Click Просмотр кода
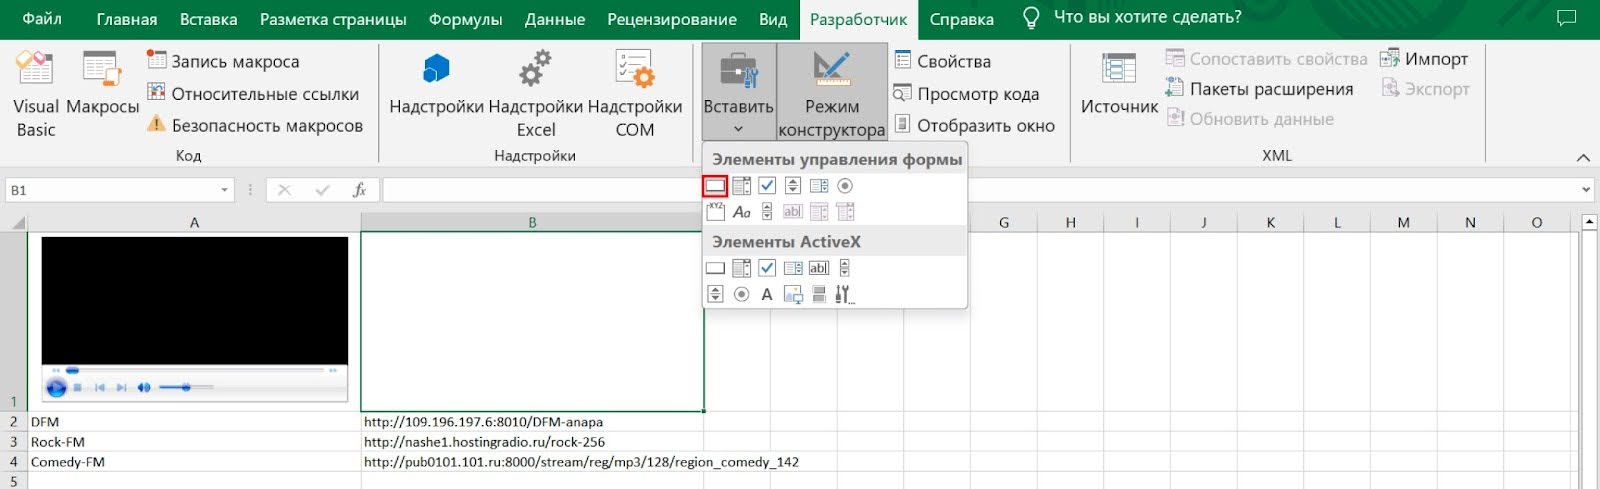The width and height of the screenshot is (1600, 489). pyautogui.click(x=967, y=93)
